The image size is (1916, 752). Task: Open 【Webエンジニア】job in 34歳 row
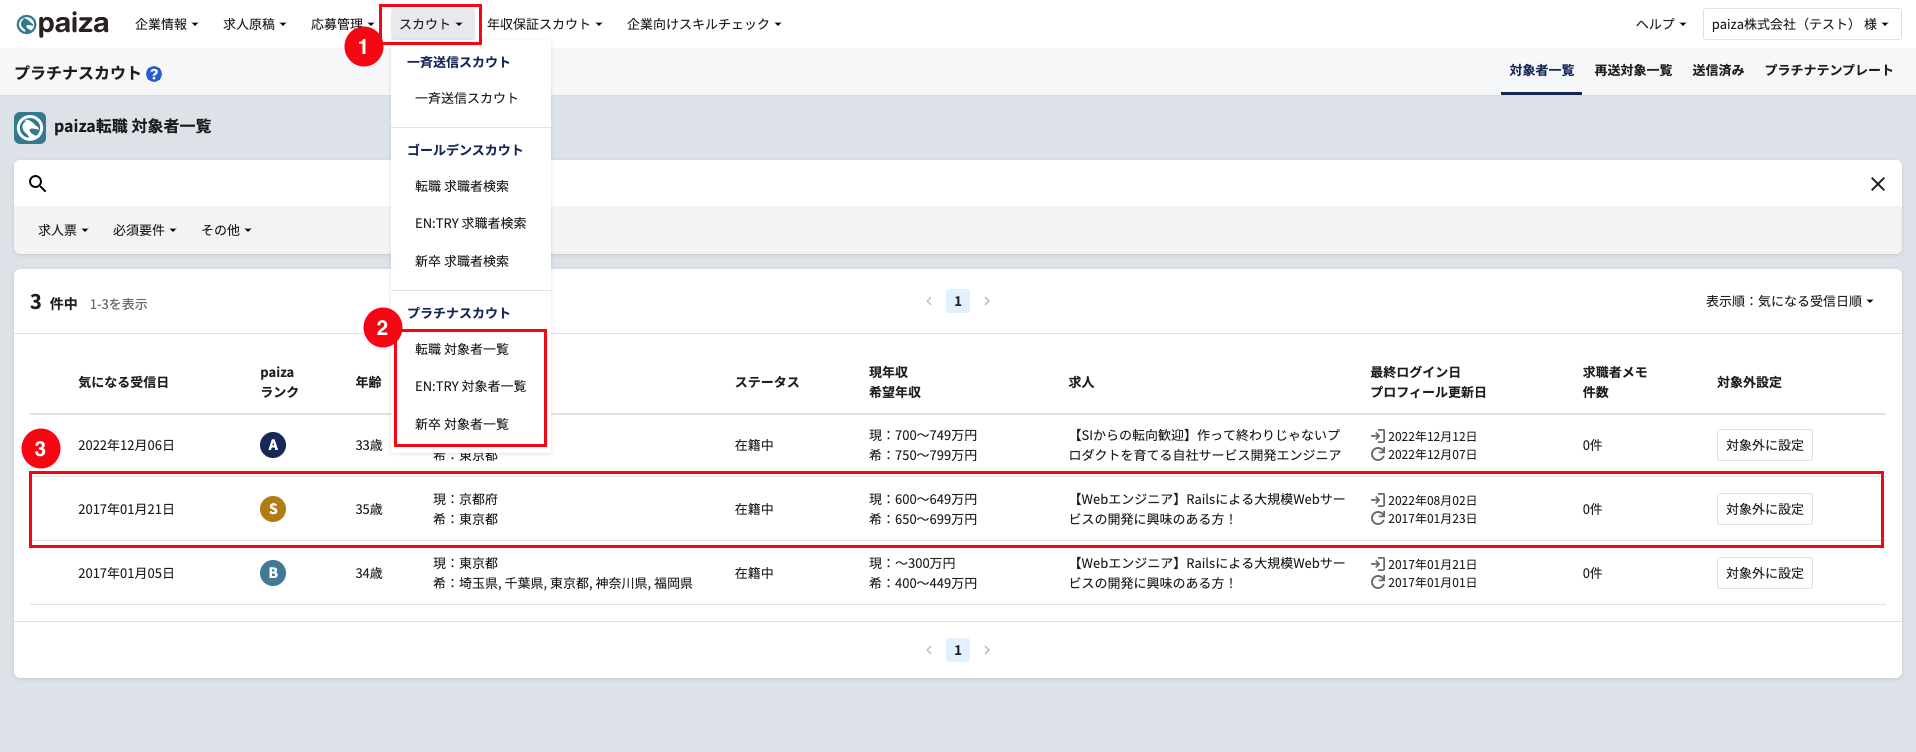tap(1207, 573)
